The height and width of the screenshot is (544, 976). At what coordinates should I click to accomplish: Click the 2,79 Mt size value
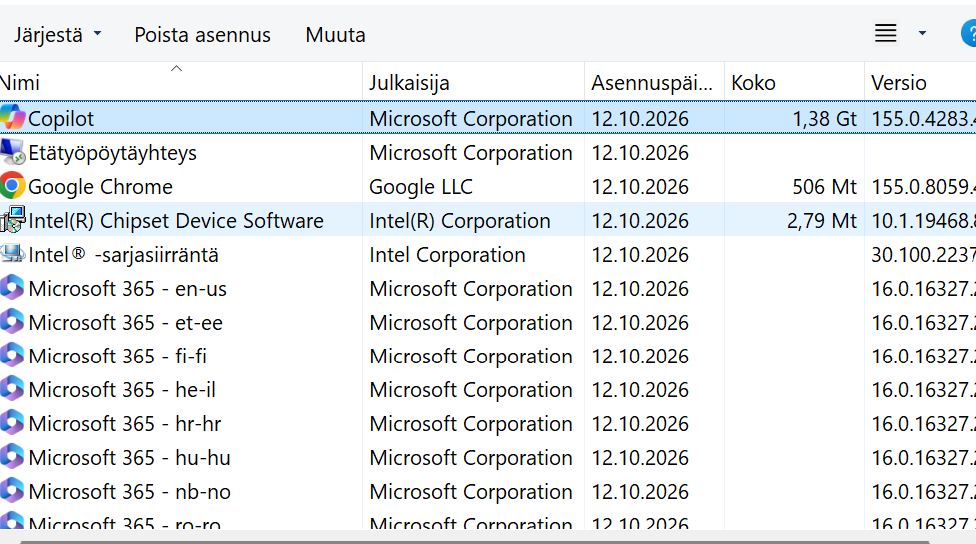[x=822, y=220]
